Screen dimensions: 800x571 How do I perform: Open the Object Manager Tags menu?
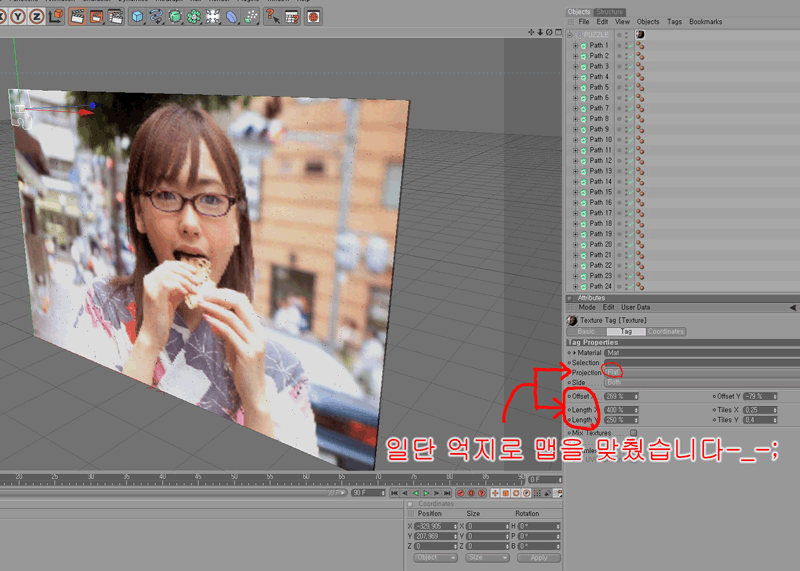click(x=674, y=21)
